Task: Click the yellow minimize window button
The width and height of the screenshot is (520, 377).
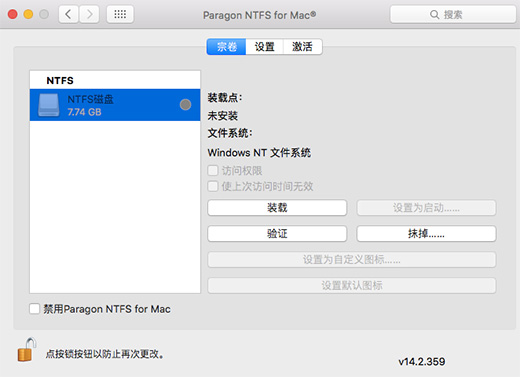Action: tap(28, 14)
